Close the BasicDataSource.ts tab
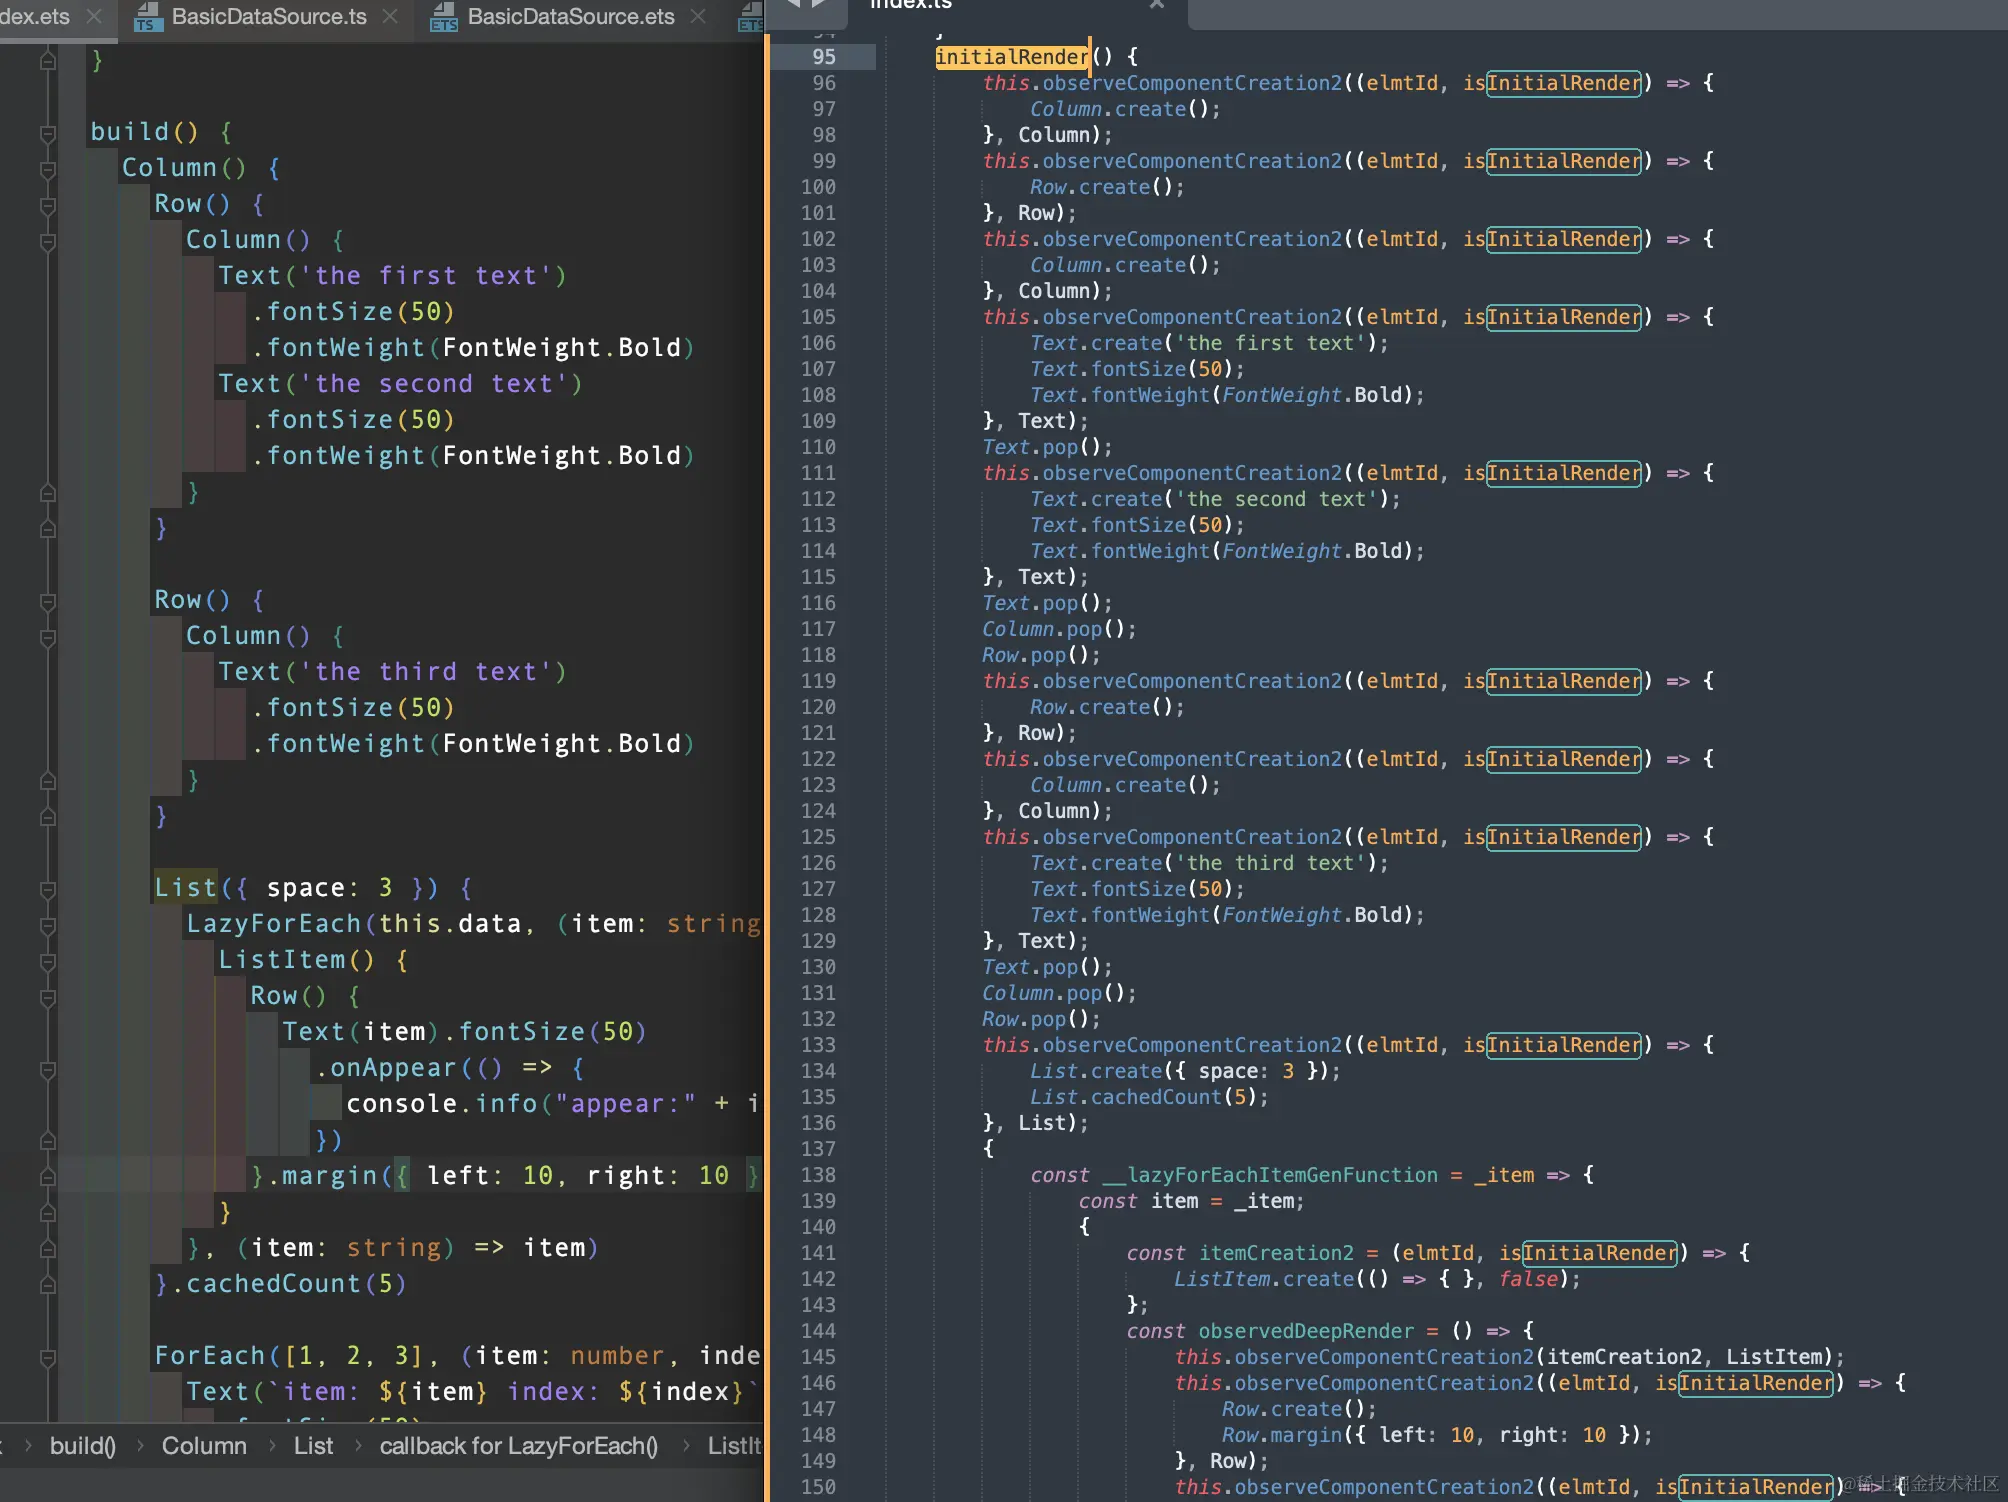This screenshot has width=2008, height=1502. click(x=391, y=16)
